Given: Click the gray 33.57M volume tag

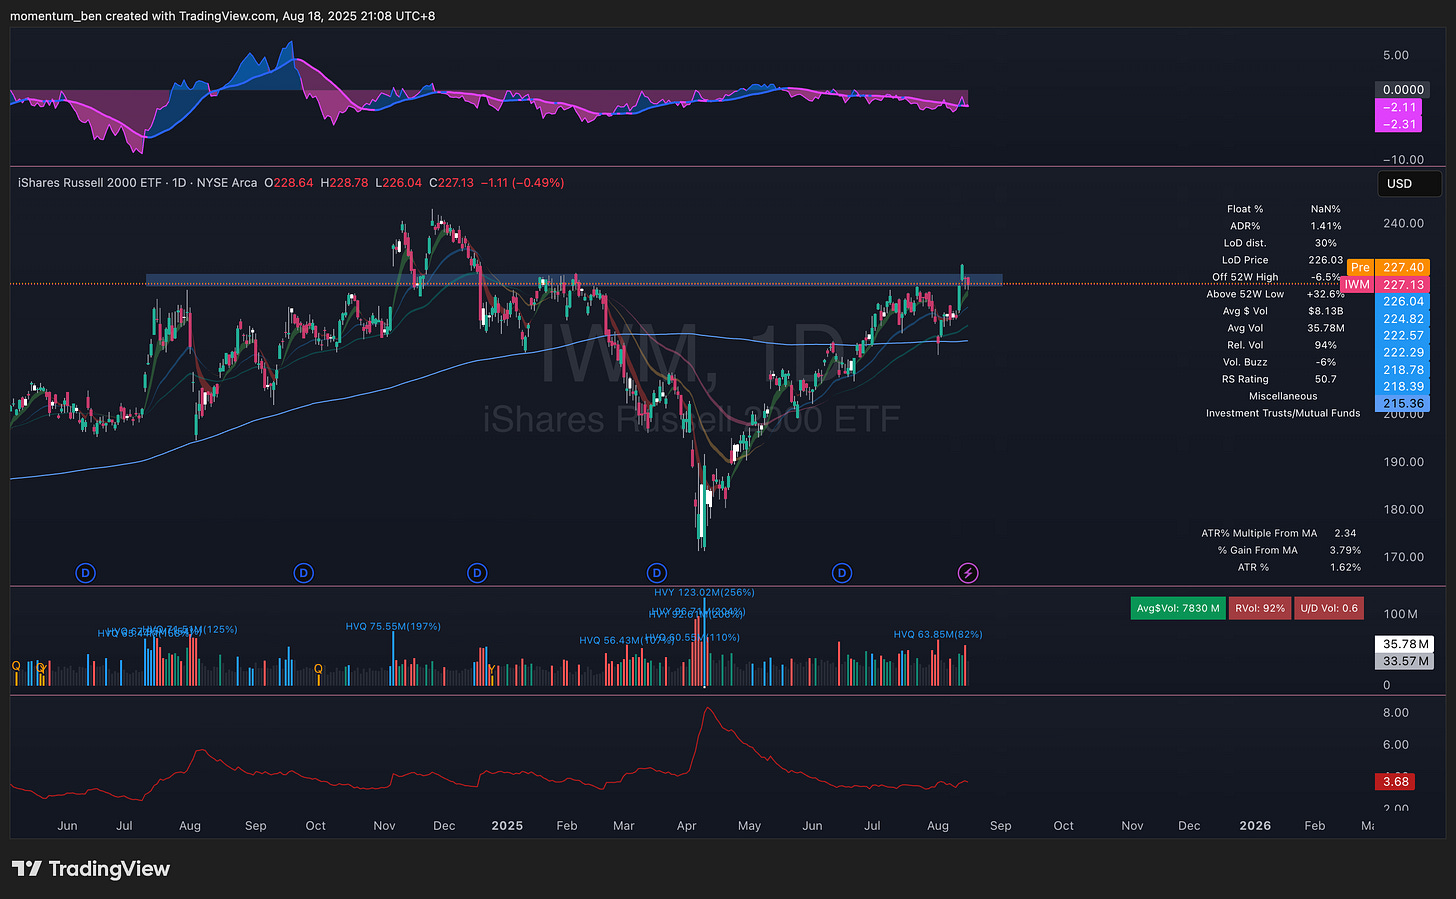Looking at the screenshot, I should [x=1405, y=661].
